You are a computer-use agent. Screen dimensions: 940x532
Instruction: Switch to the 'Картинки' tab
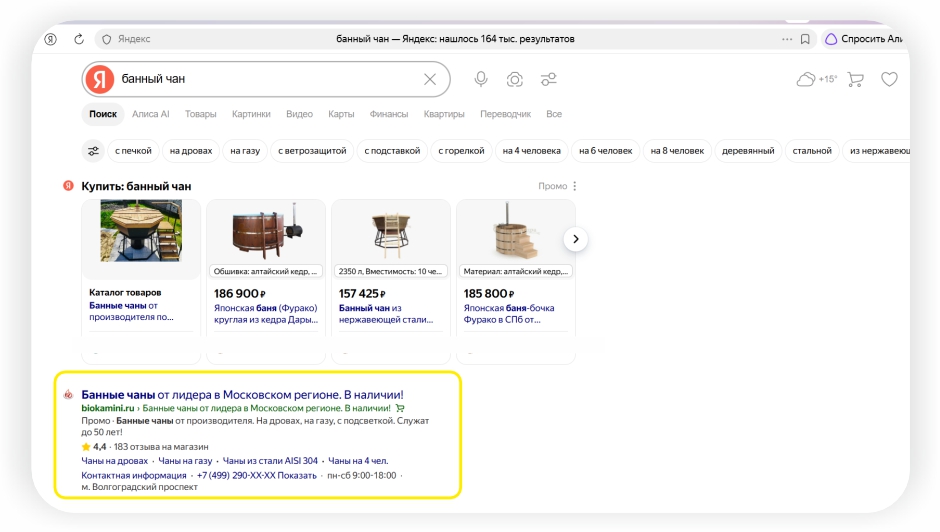(251, 114)
